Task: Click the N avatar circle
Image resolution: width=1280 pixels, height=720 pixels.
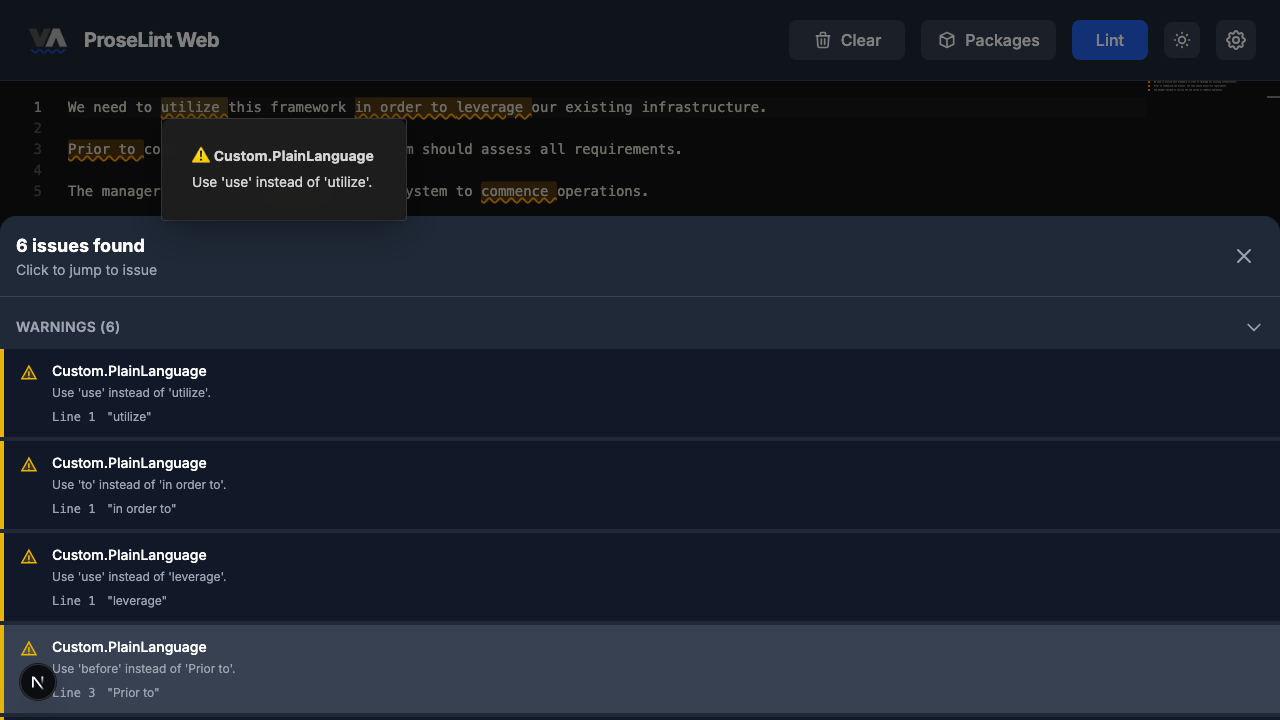Action: [37, 682]
